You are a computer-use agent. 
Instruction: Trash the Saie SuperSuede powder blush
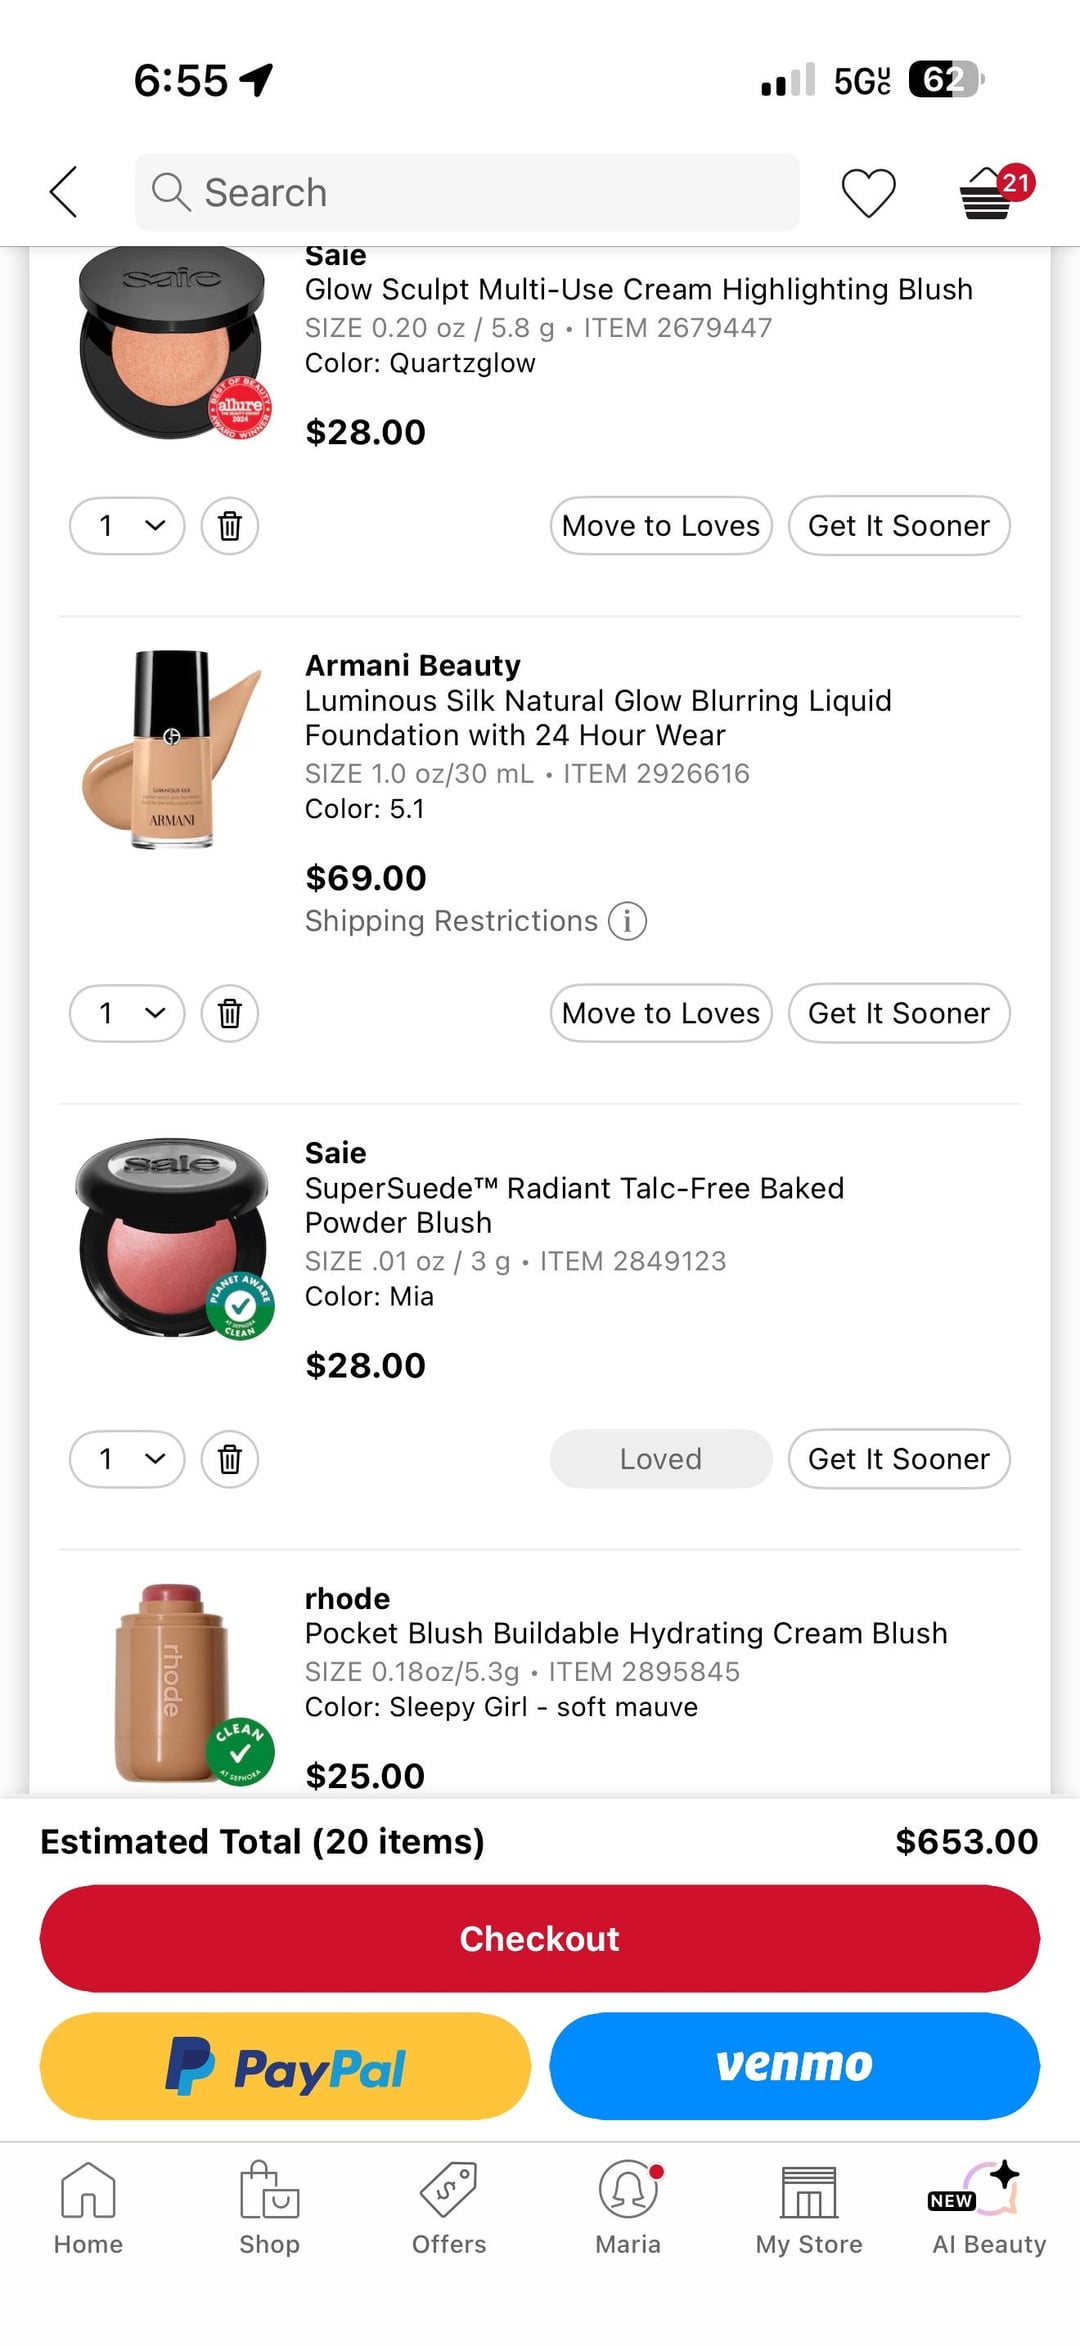(x=230, y=1459)
